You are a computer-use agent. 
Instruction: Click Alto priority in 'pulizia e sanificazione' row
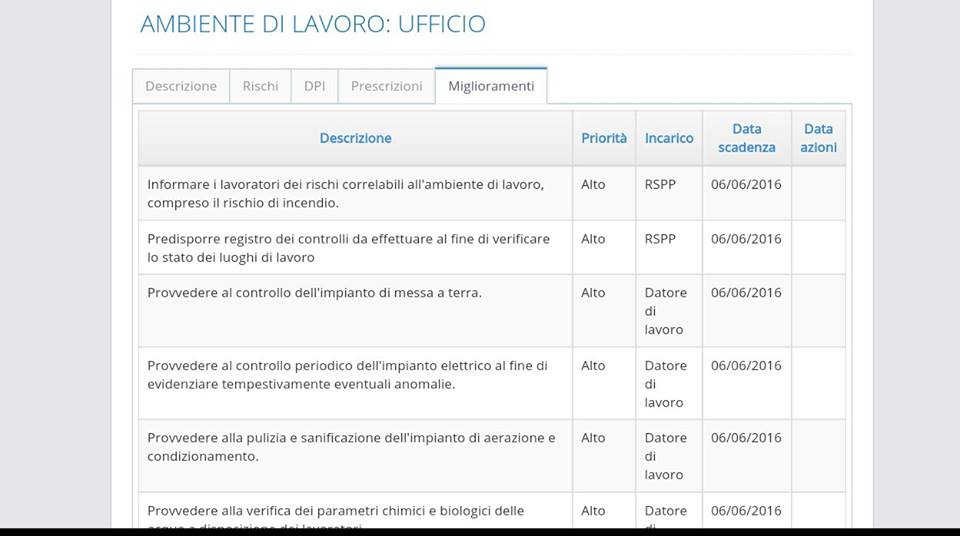(593, 438)
